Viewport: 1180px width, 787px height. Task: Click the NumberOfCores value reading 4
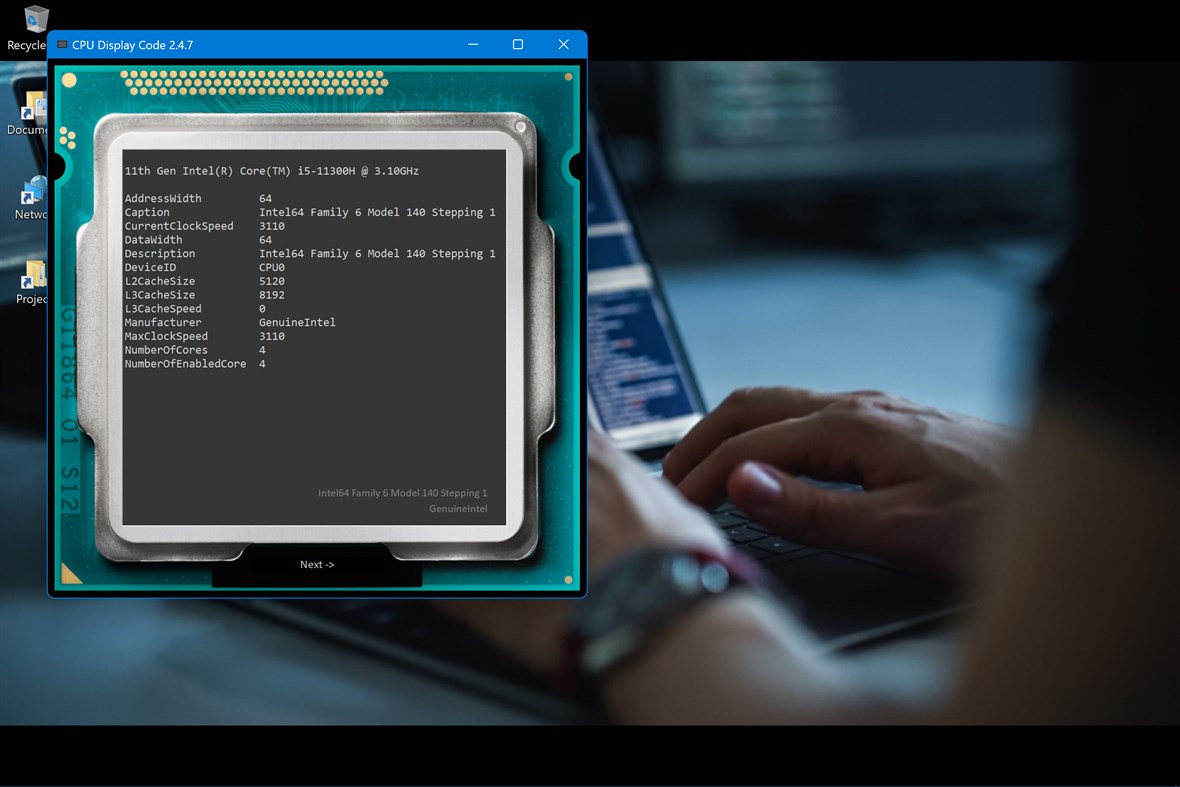coord(262,349)
